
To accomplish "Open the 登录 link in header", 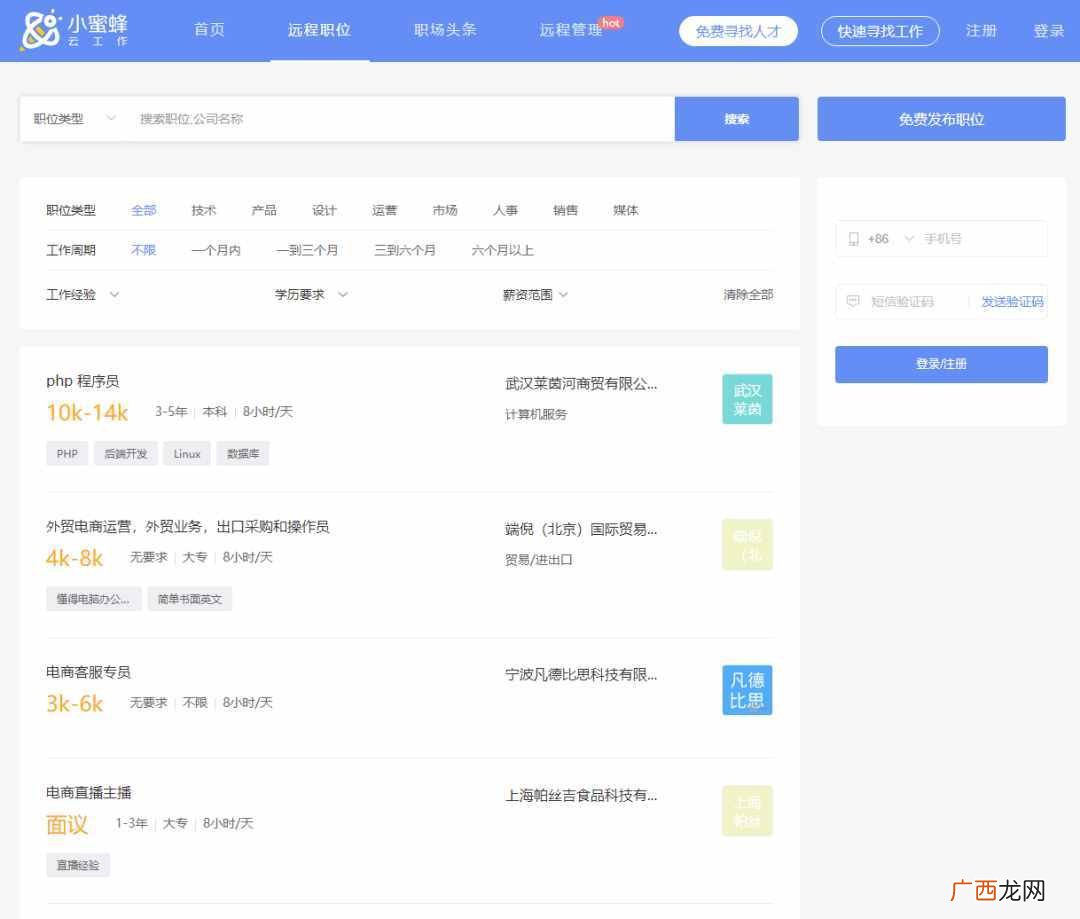I will click(1048, 30).
